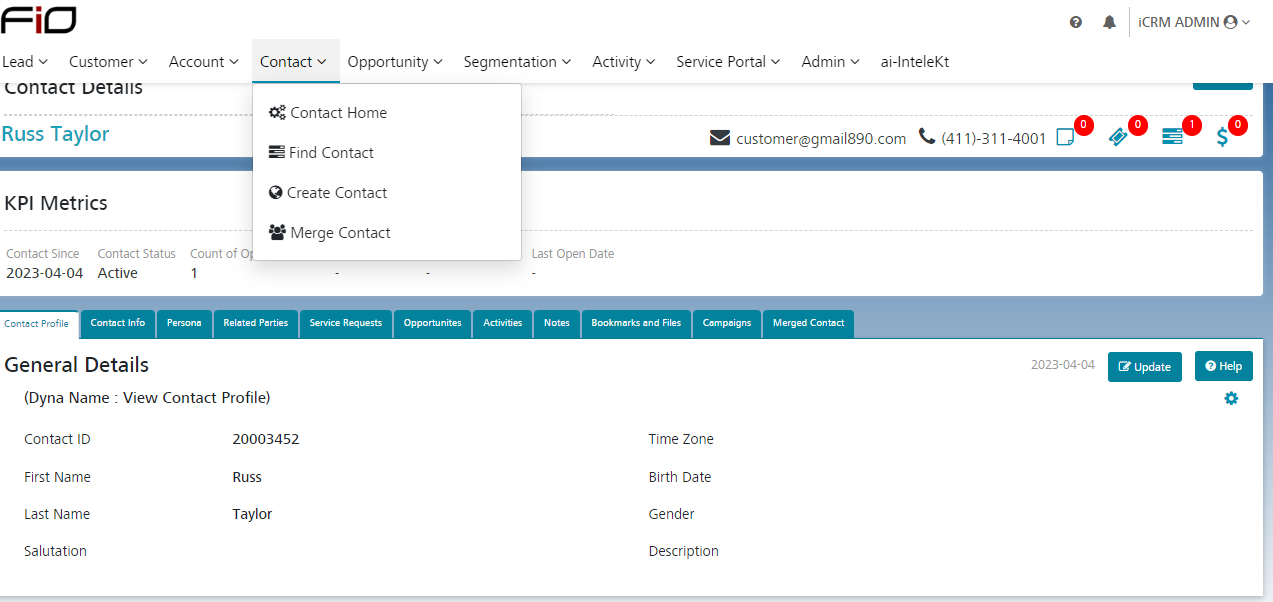
Task: Open the Opportunity menu dropdown
Action: point(395,61)
